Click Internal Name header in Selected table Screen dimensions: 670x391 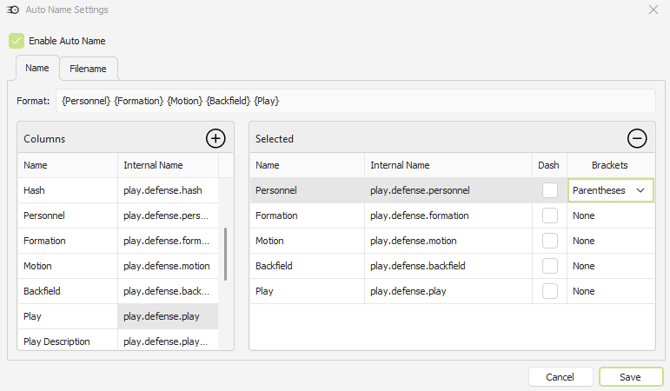(448, 165)
